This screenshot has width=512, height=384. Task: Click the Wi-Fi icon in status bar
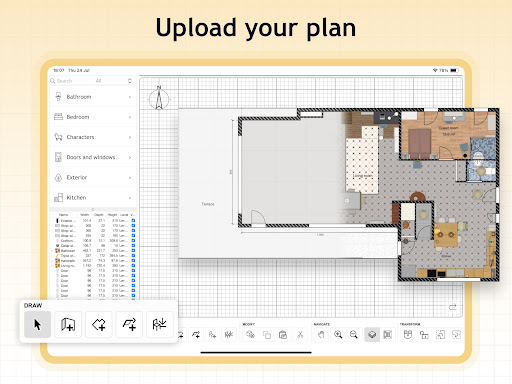pyautogui.click(x=435, y=70)
